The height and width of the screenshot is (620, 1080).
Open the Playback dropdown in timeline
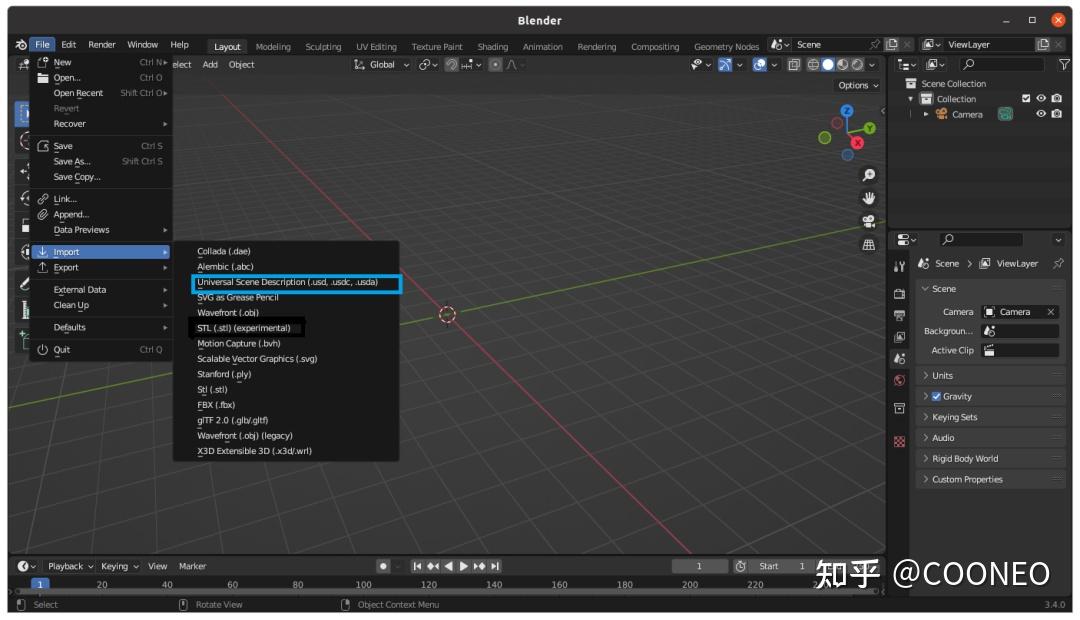point(70,566)
